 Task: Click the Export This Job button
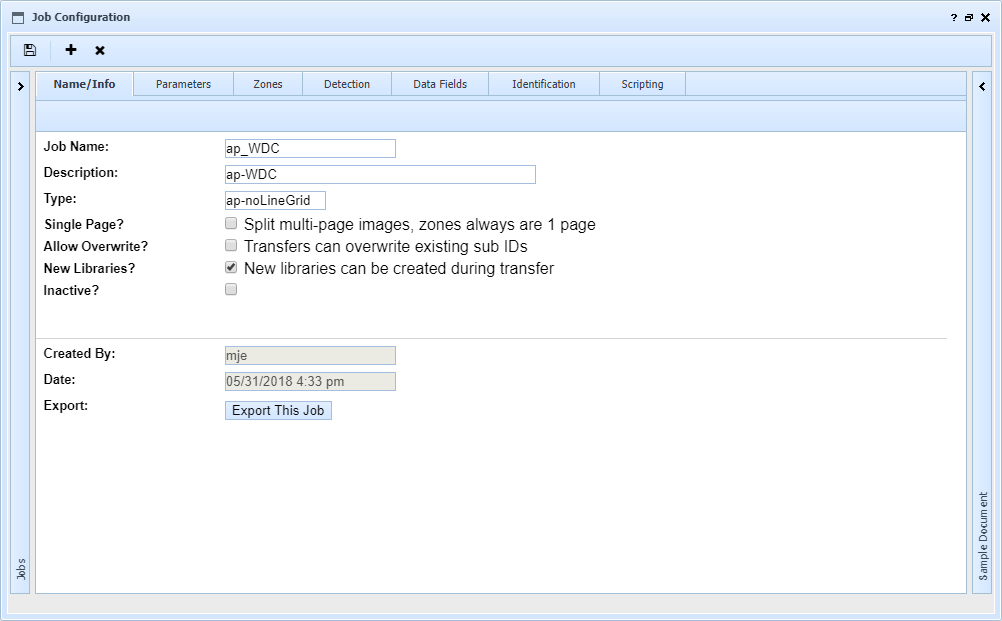pos(278,410)
